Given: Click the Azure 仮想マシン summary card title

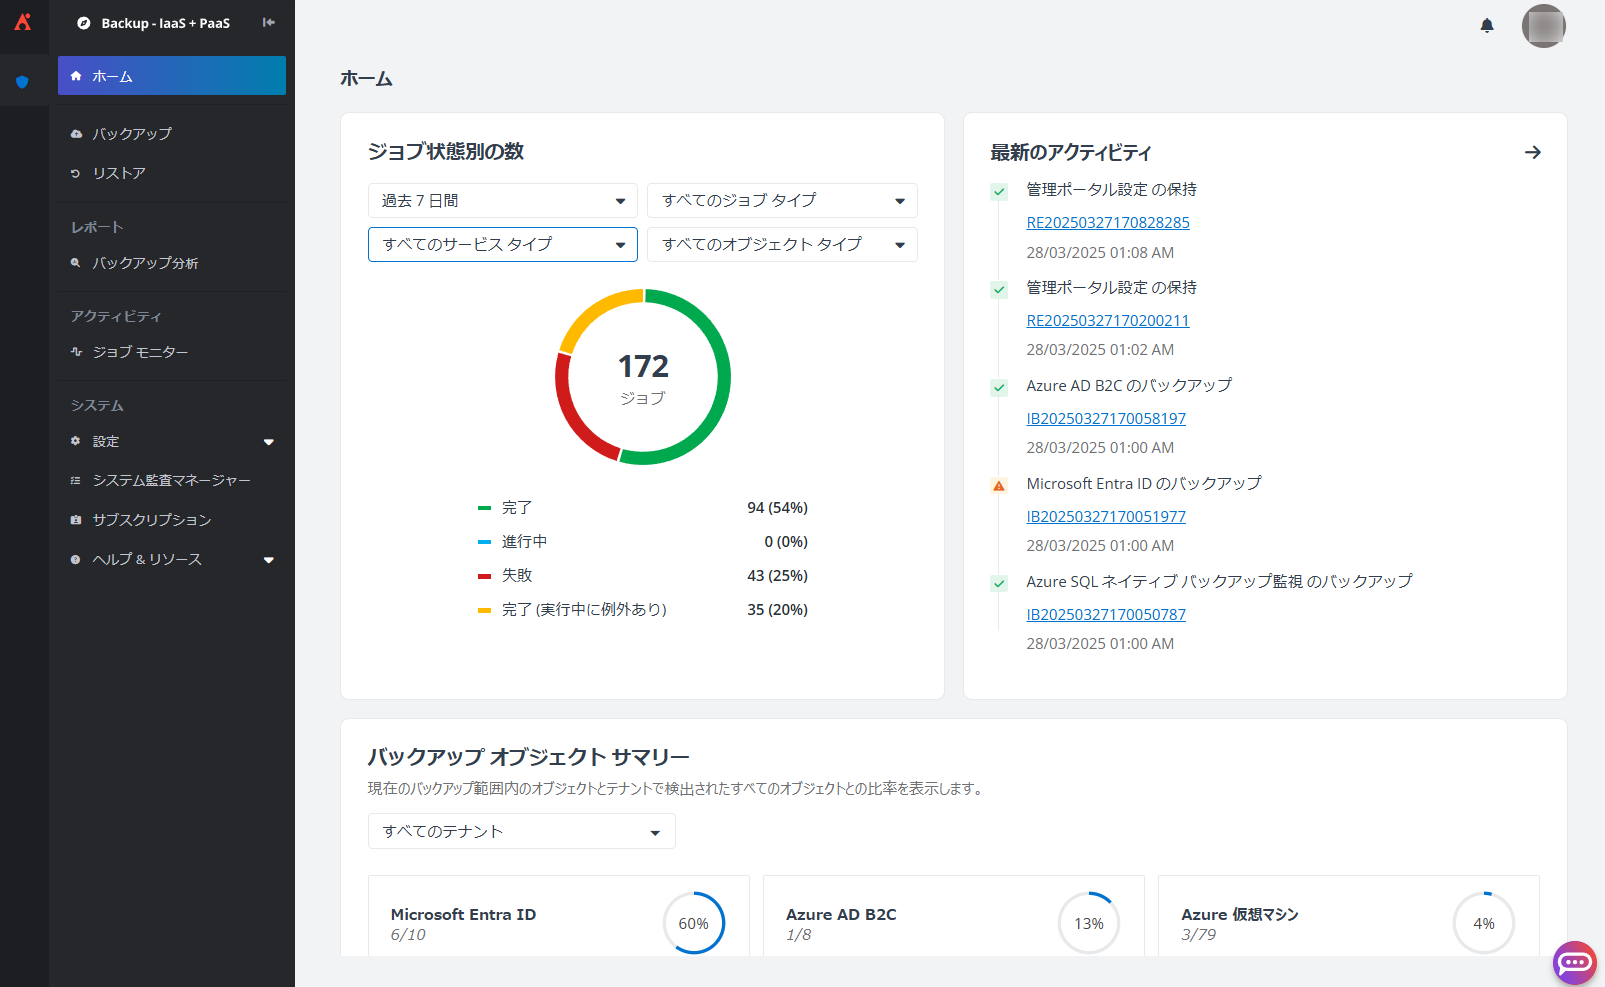Looking at the screenshot, I should (1240, 915).
